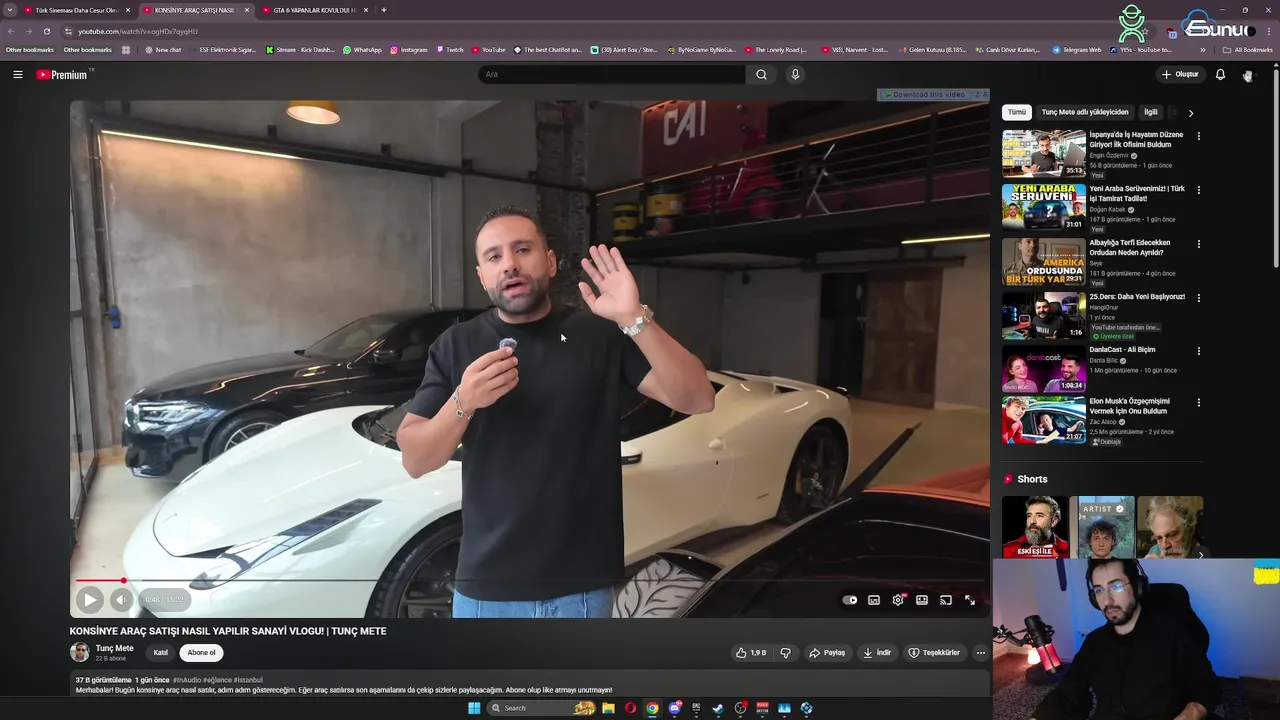This screenshot has height=720, width=1280.
Task: Open Yeni Araba Serüvenimiz video thumbnail
Action: (1044, 207)
